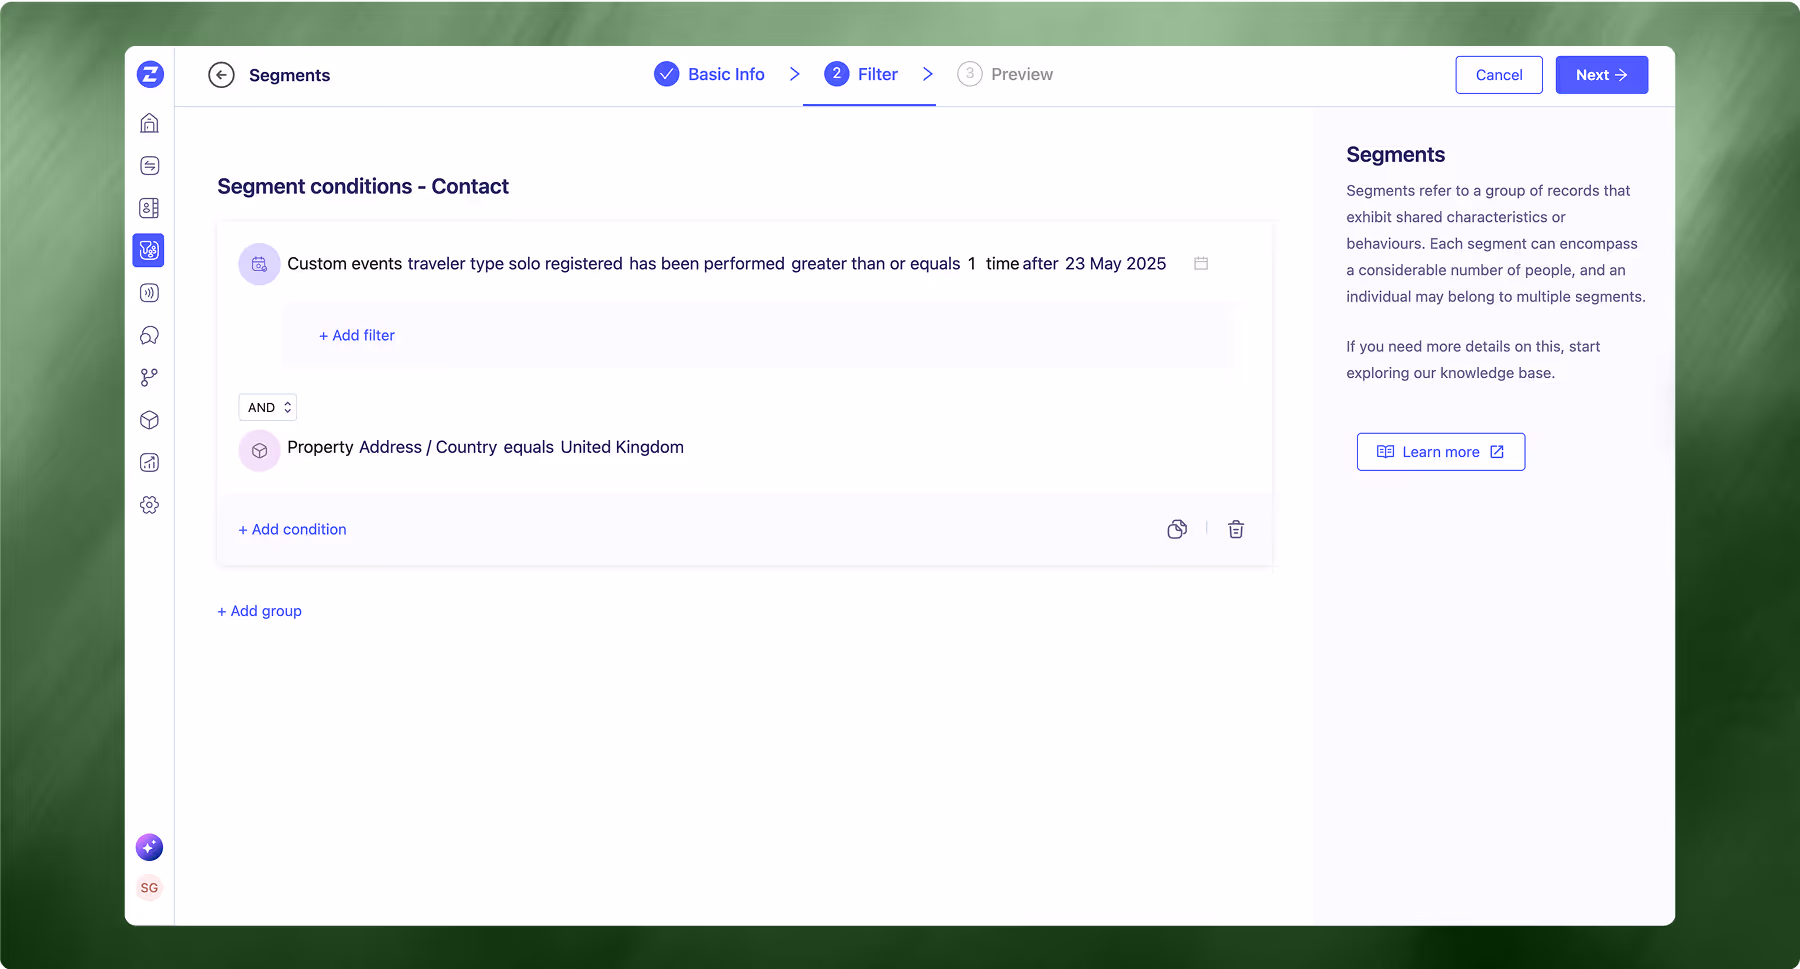
Task: Click the chevron after Filter step
Action: coord(928,74)
